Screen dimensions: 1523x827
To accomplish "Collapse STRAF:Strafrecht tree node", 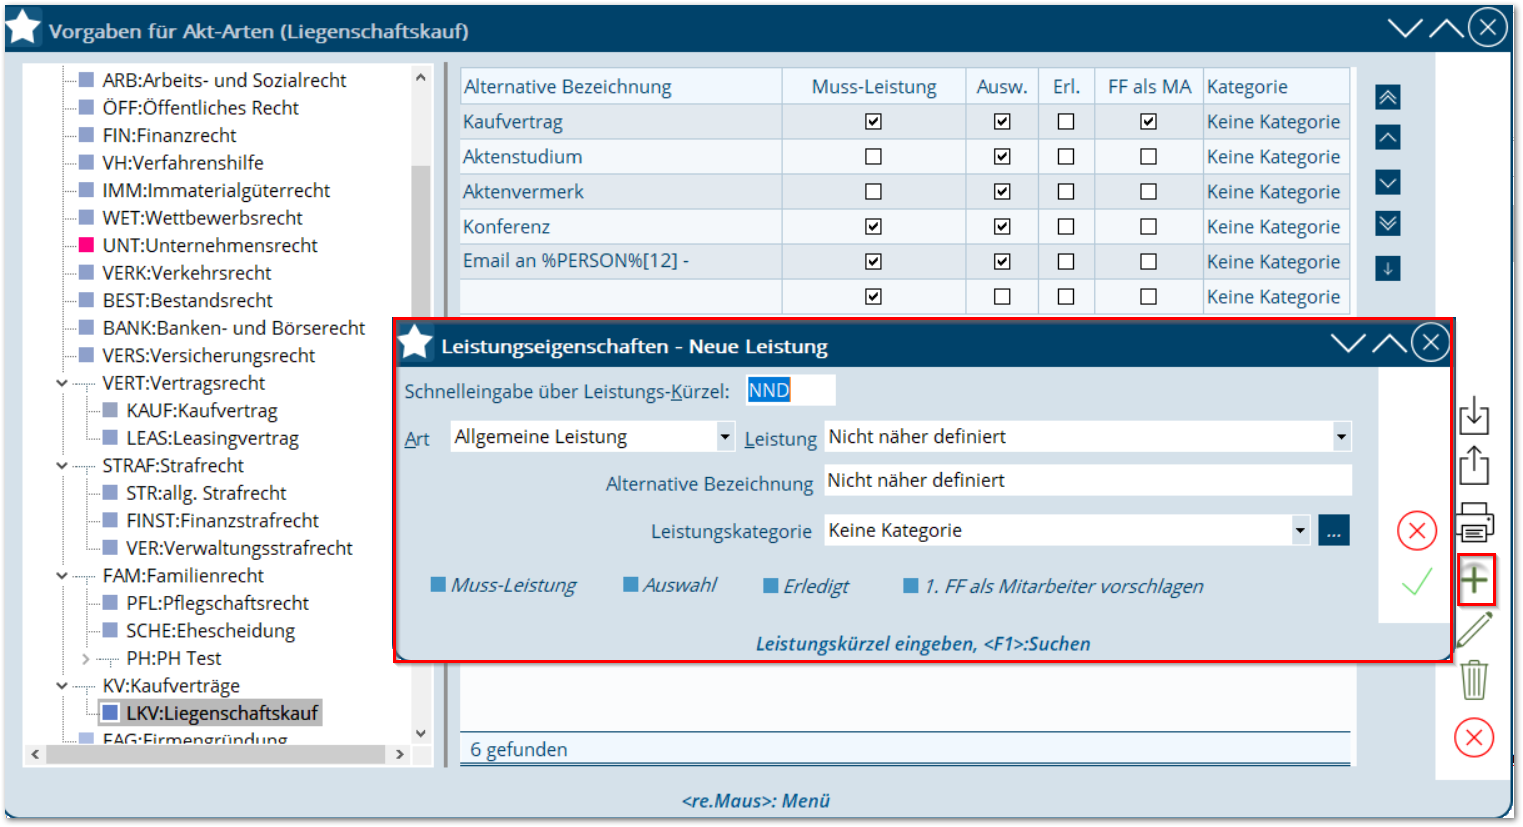I will tap(62, 466).
